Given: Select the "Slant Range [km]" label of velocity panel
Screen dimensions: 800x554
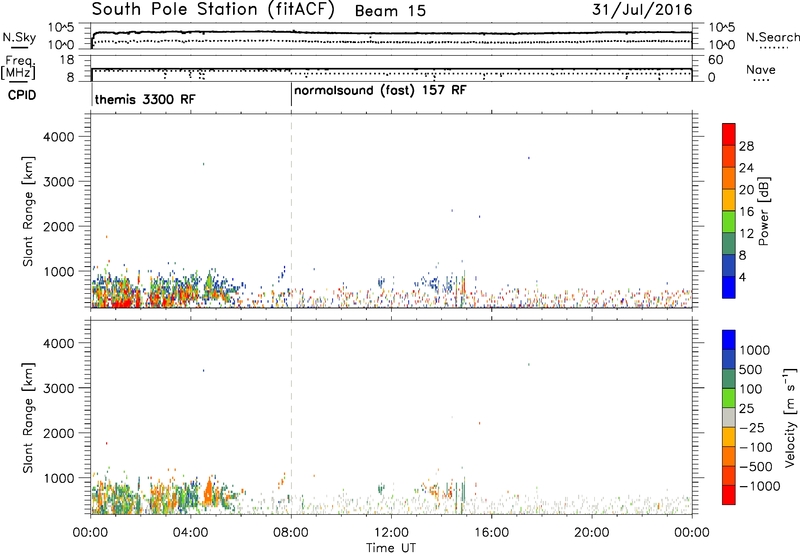Looking at the screenshot, I should (x=28, y=418).
